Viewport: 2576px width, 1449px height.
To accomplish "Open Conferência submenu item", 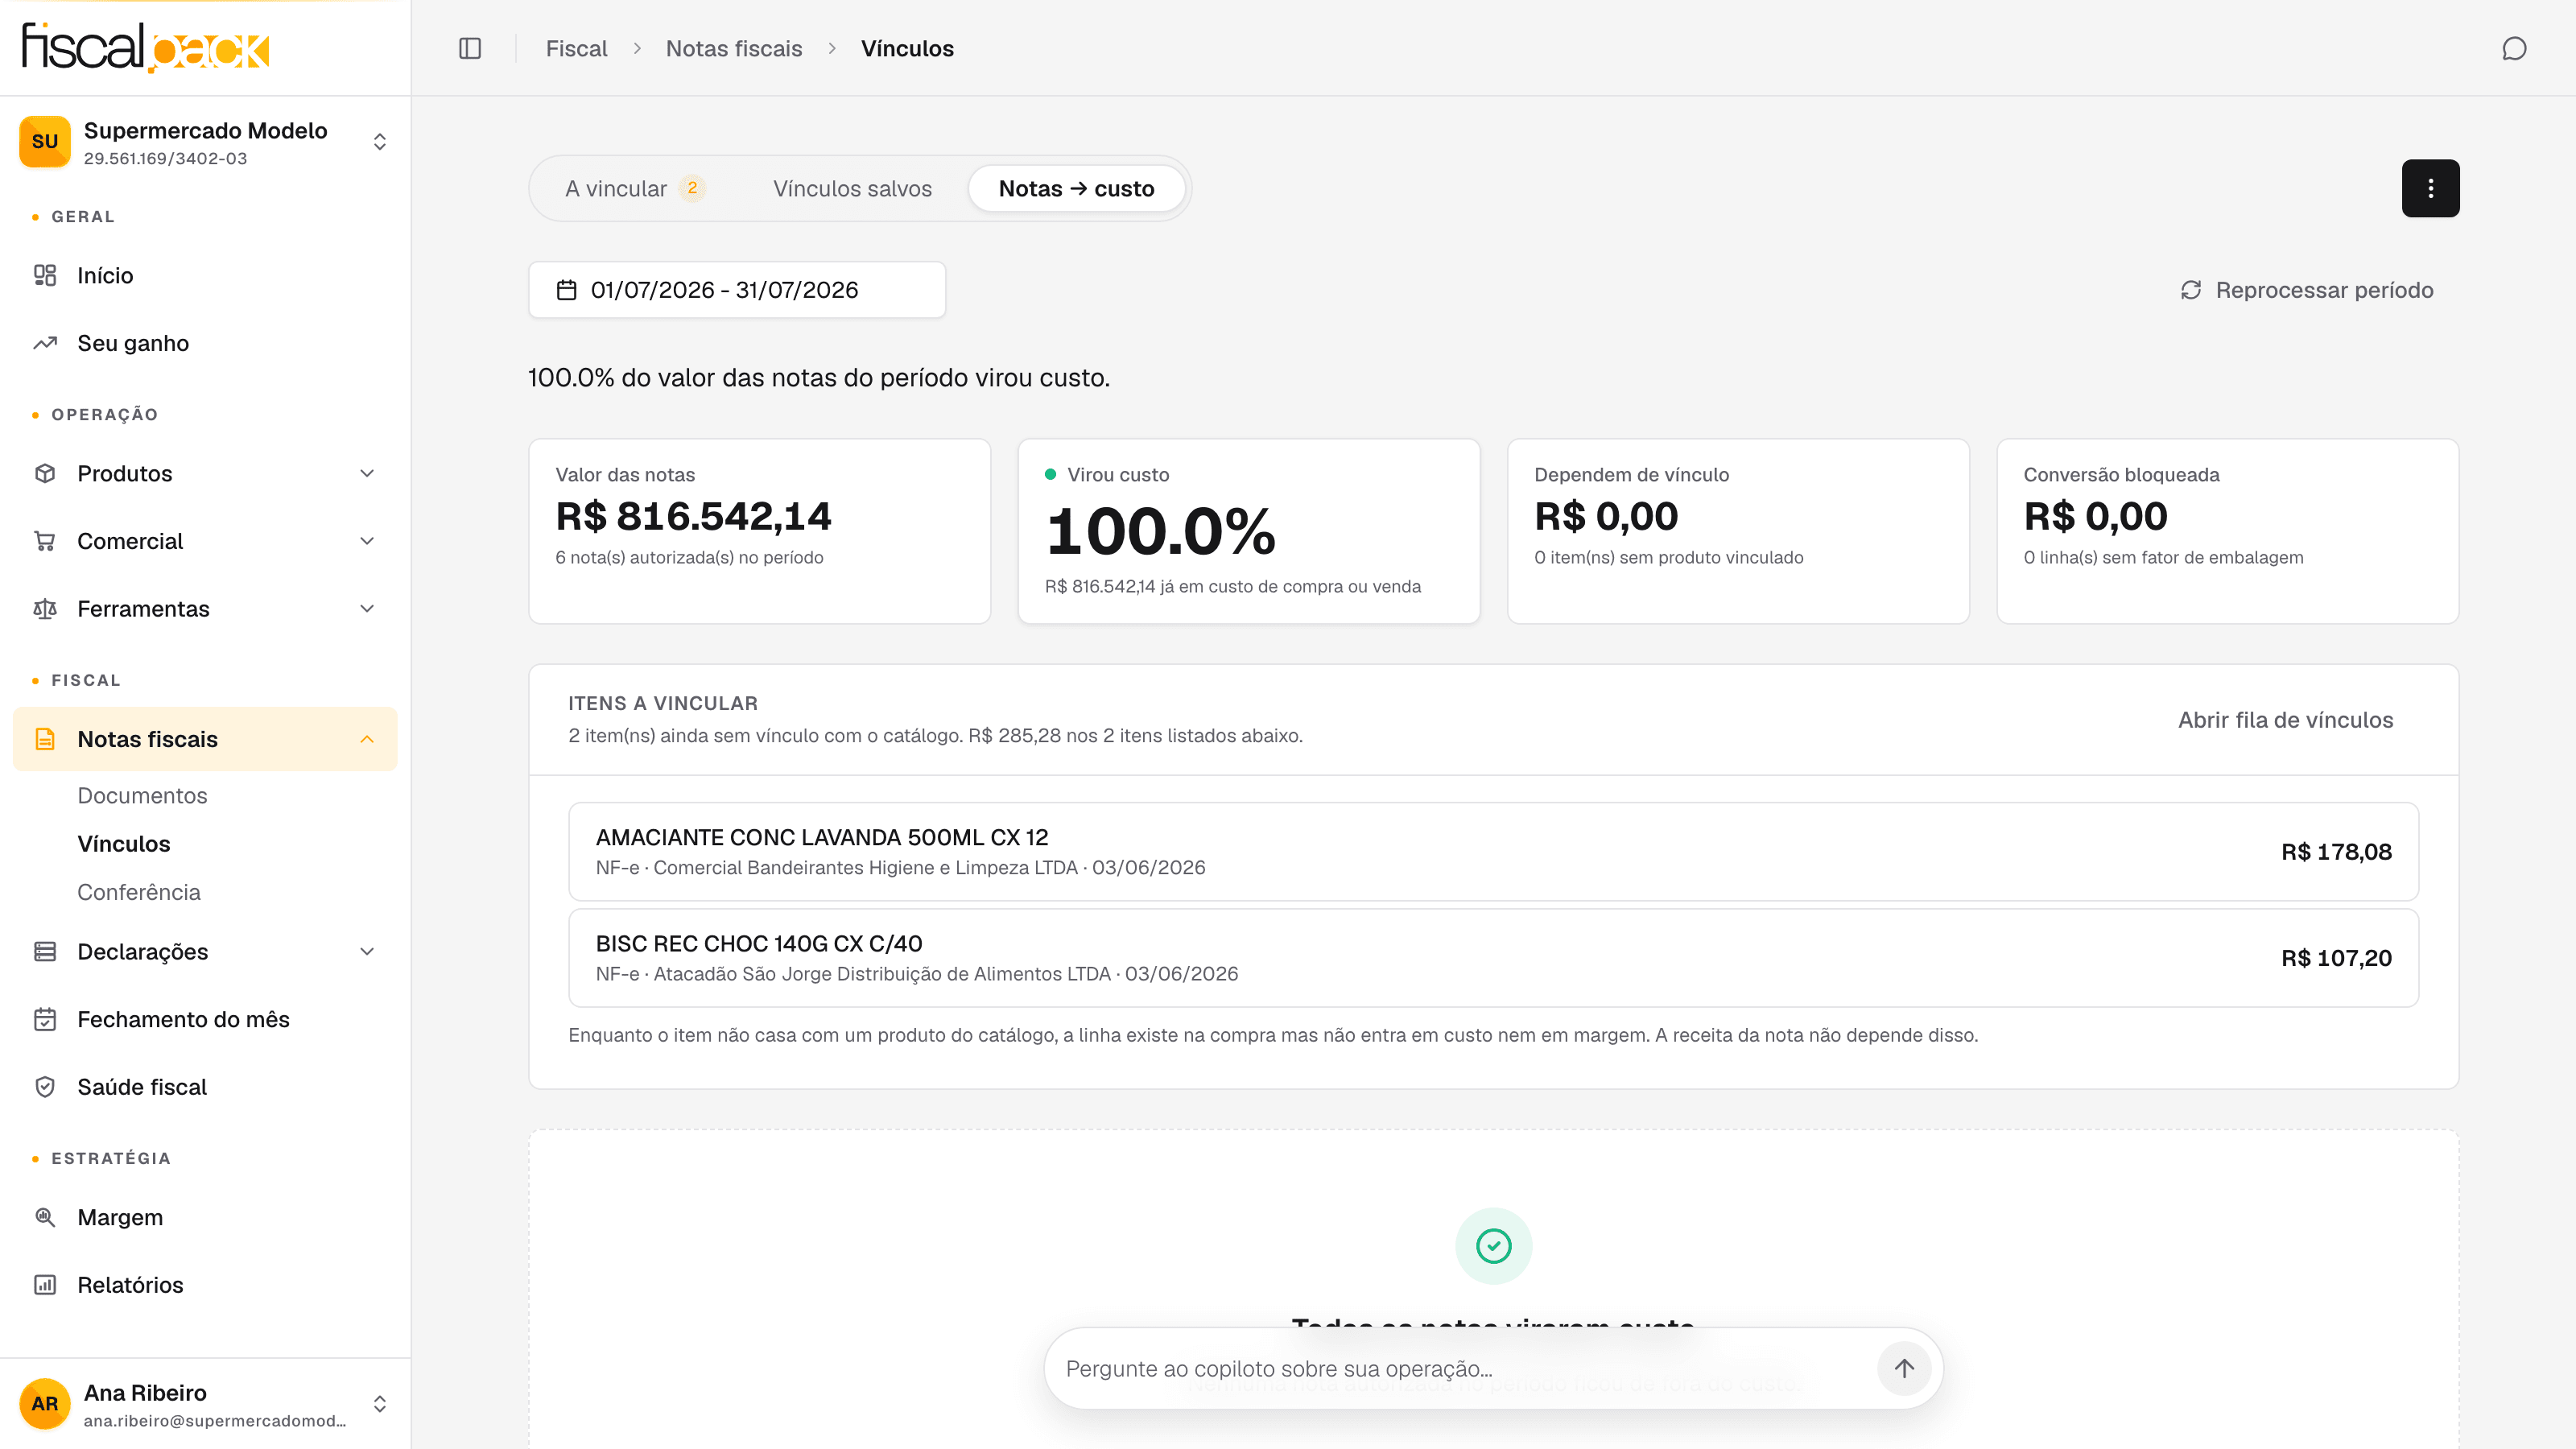I will [139, 891].
